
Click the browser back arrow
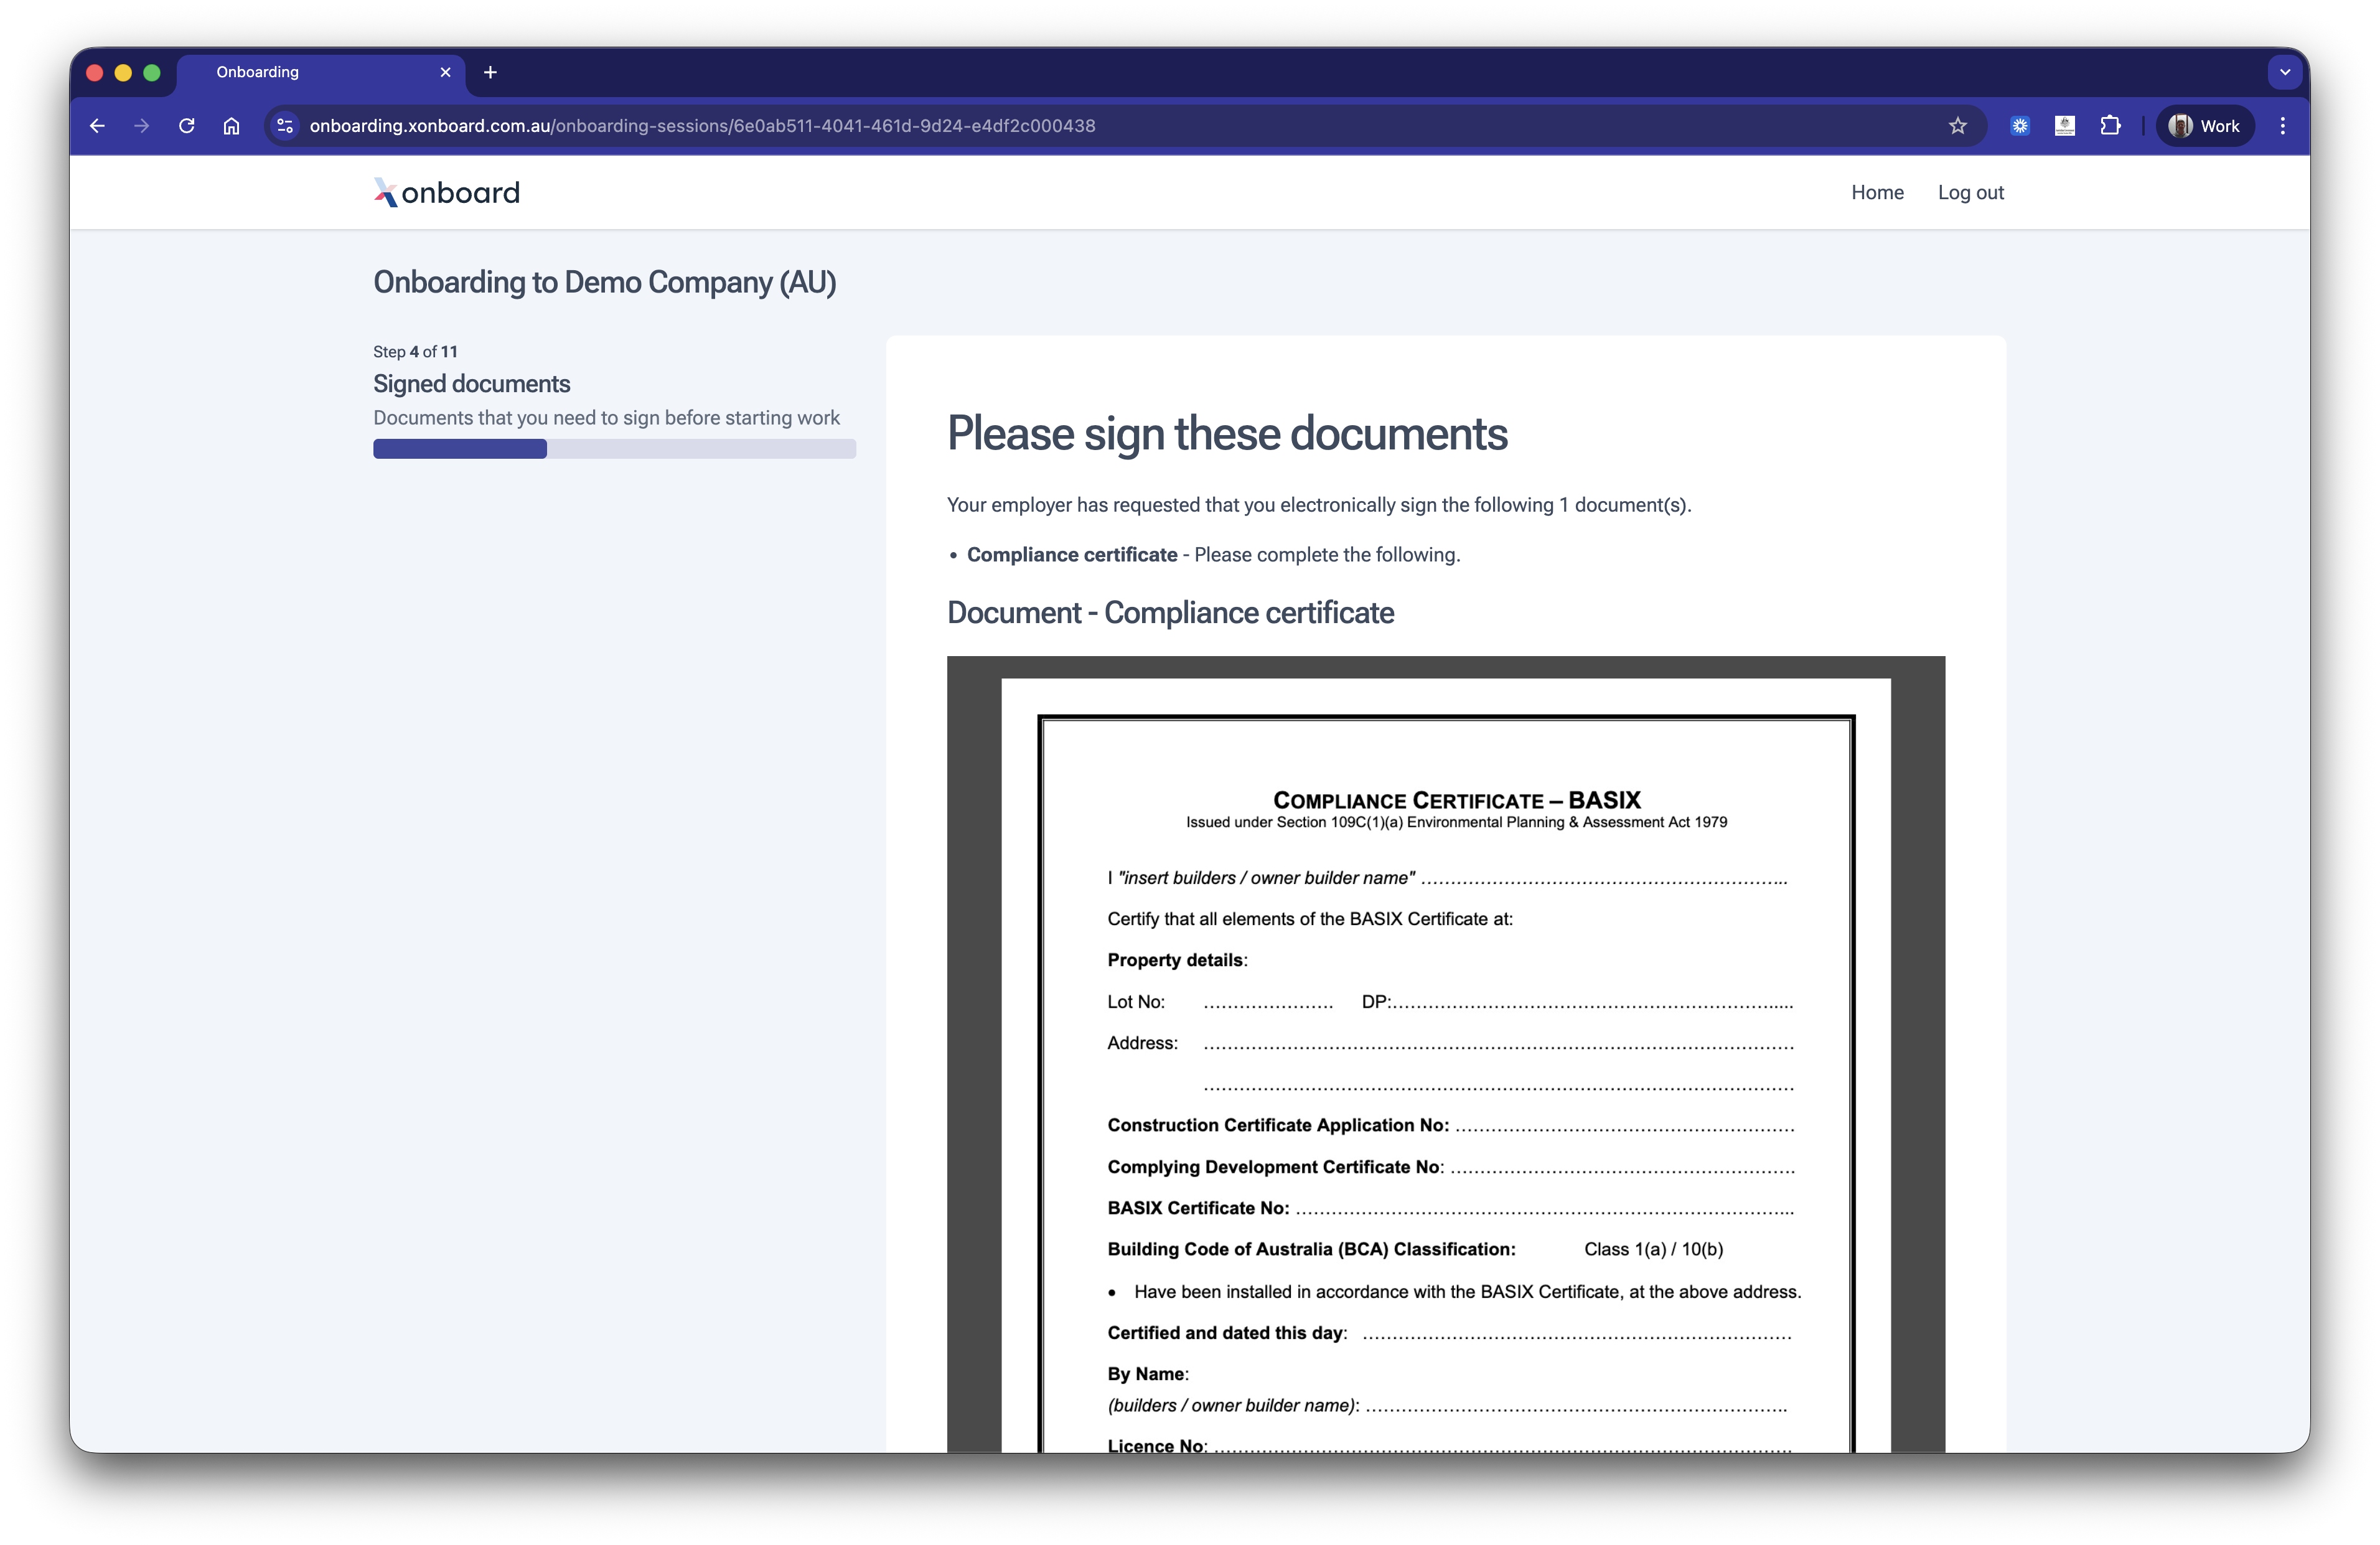coord(97,126)
